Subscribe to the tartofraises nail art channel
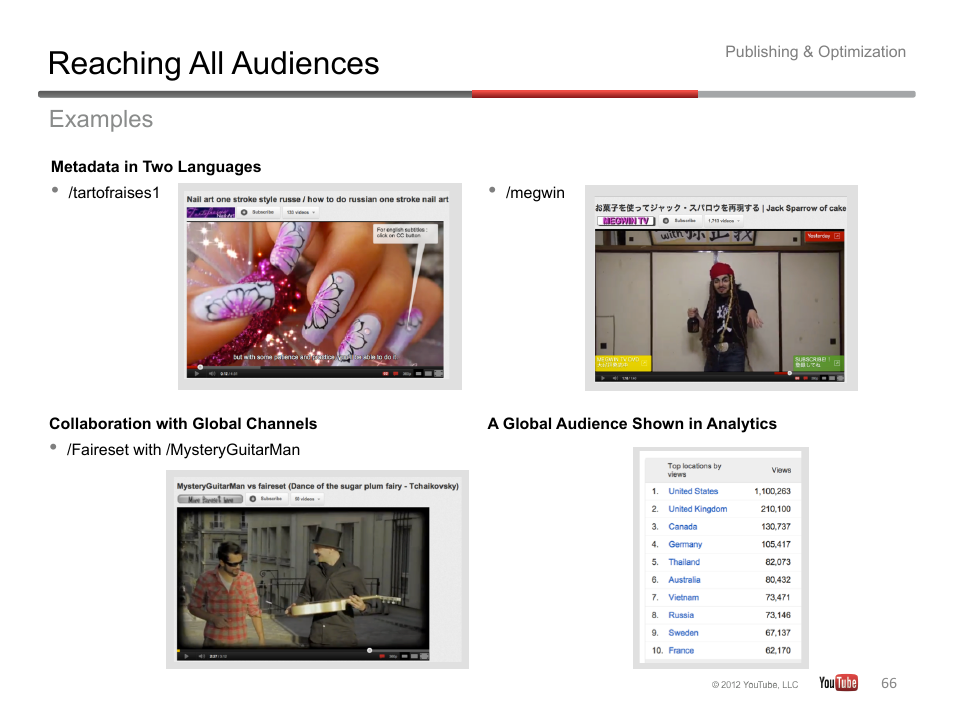The height and width of the screenshot is (716, 954). (257, 212)
